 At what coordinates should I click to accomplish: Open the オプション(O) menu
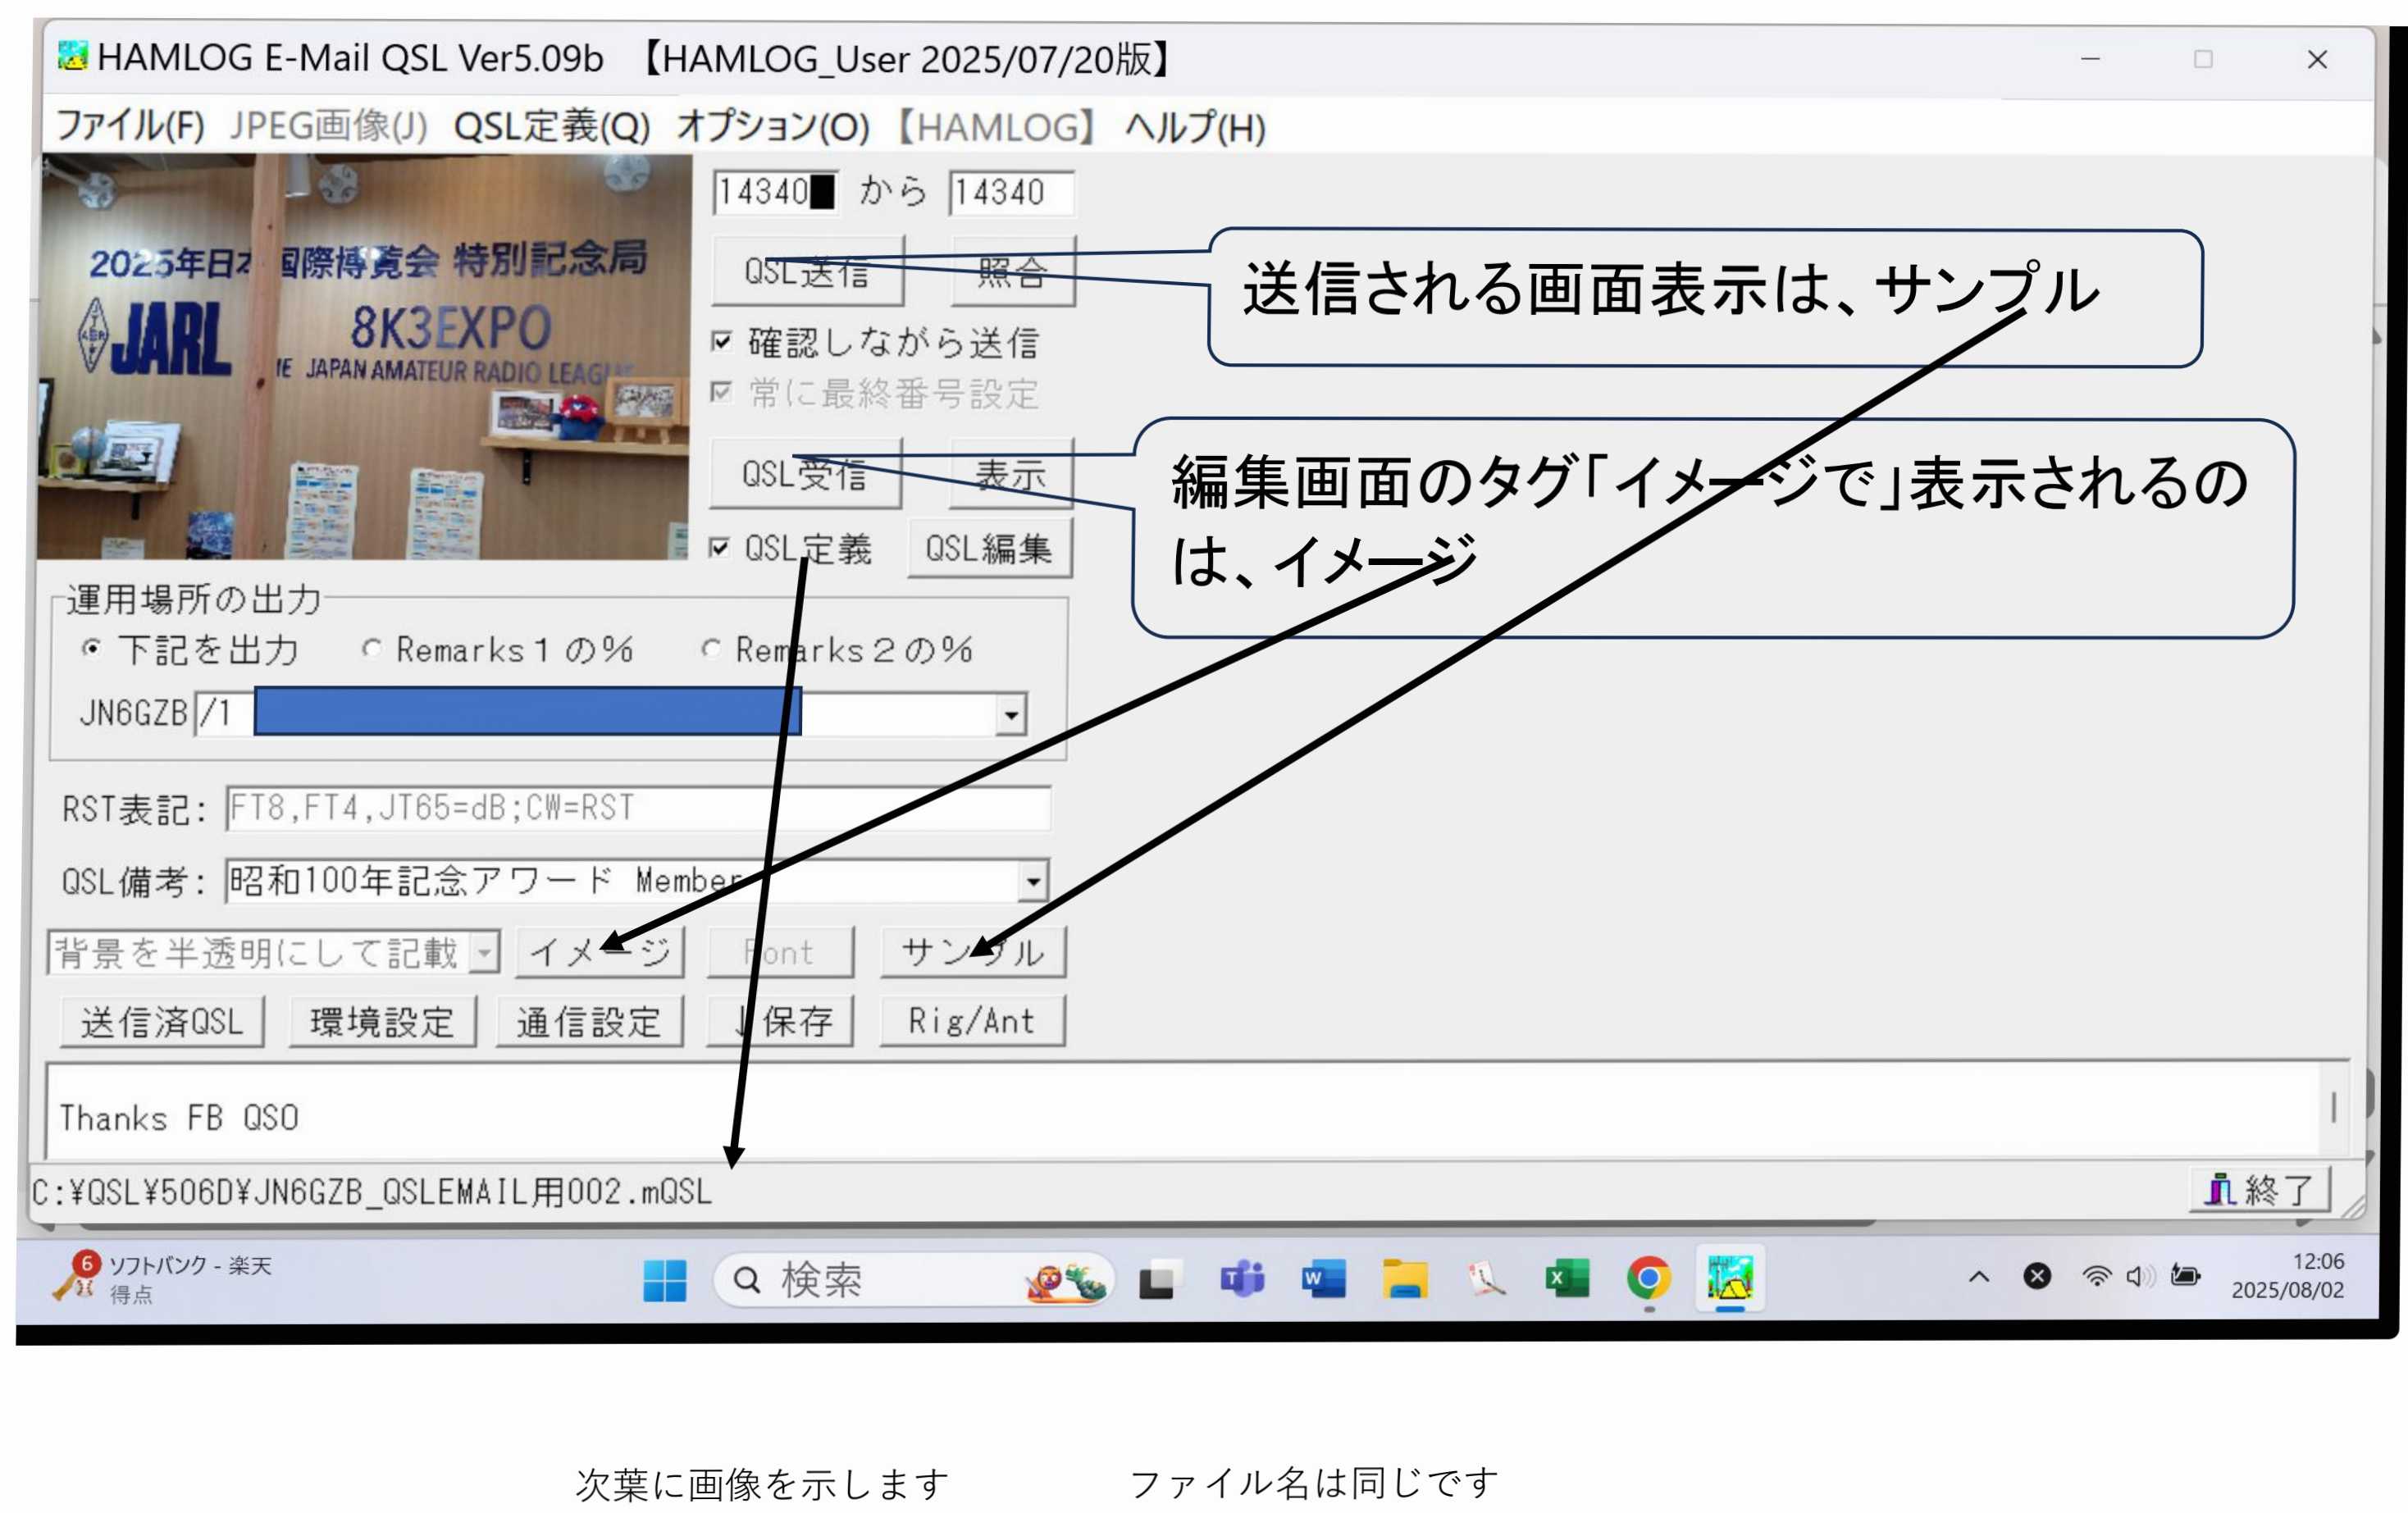tap(772, 127)
